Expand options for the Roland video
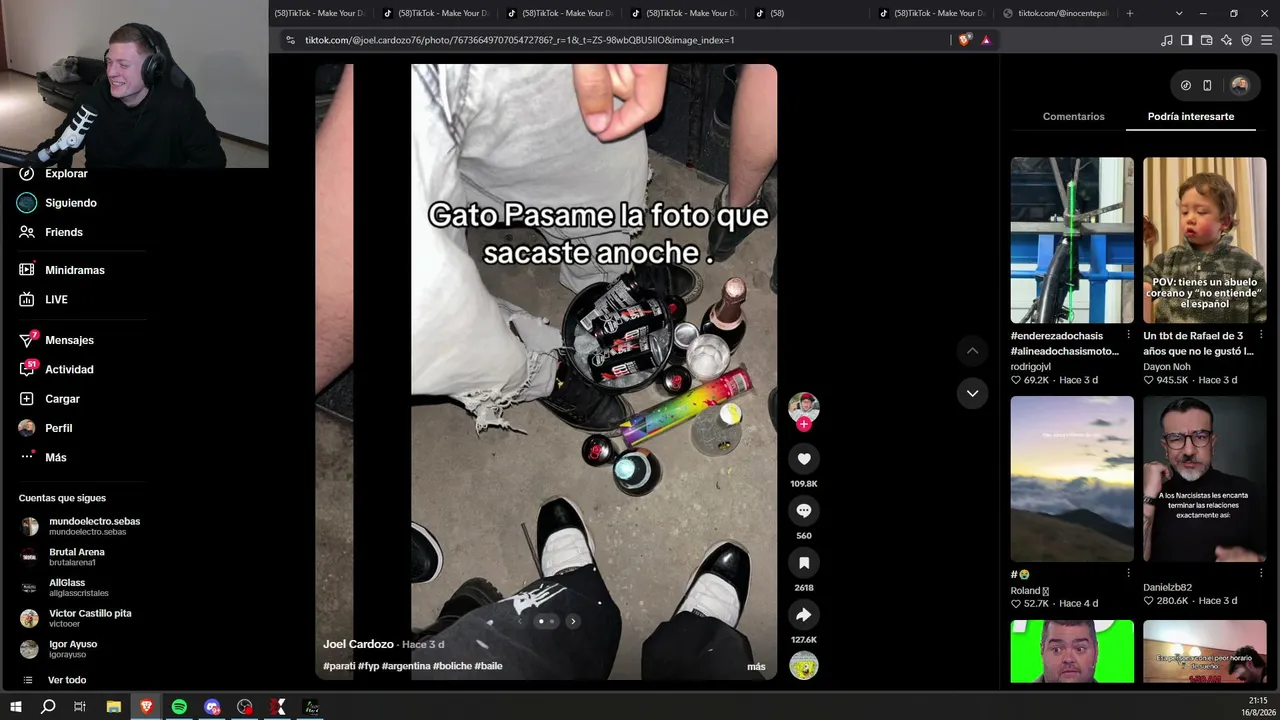This screenshot has height=720, width=1280. 1128,574
